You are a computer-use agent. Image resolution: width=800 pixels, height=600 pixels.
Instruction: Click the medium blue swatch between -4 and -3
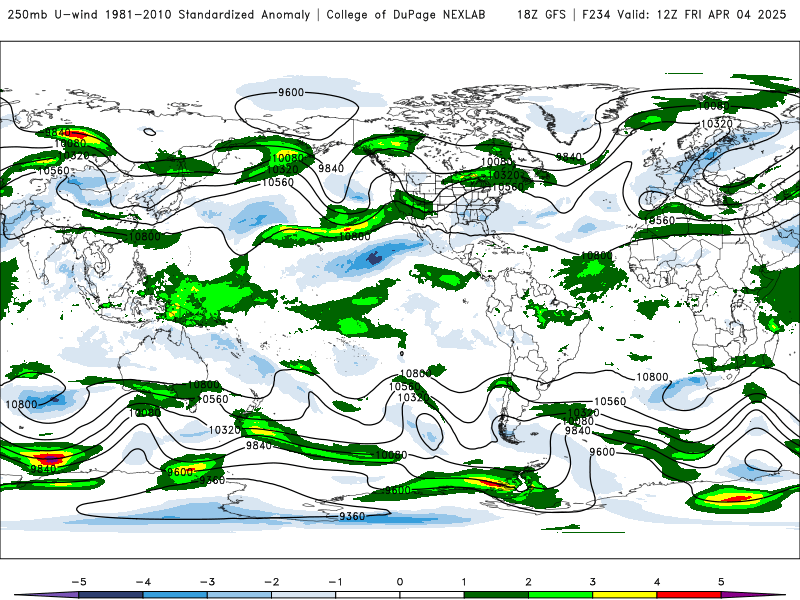[x=175, y=595]
